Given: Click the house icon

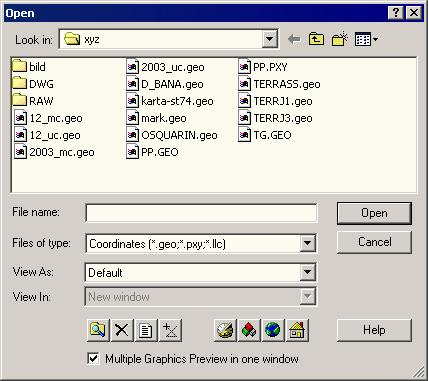Looking at the screenshot, I should pyautogui.click(x=297, y=330).
